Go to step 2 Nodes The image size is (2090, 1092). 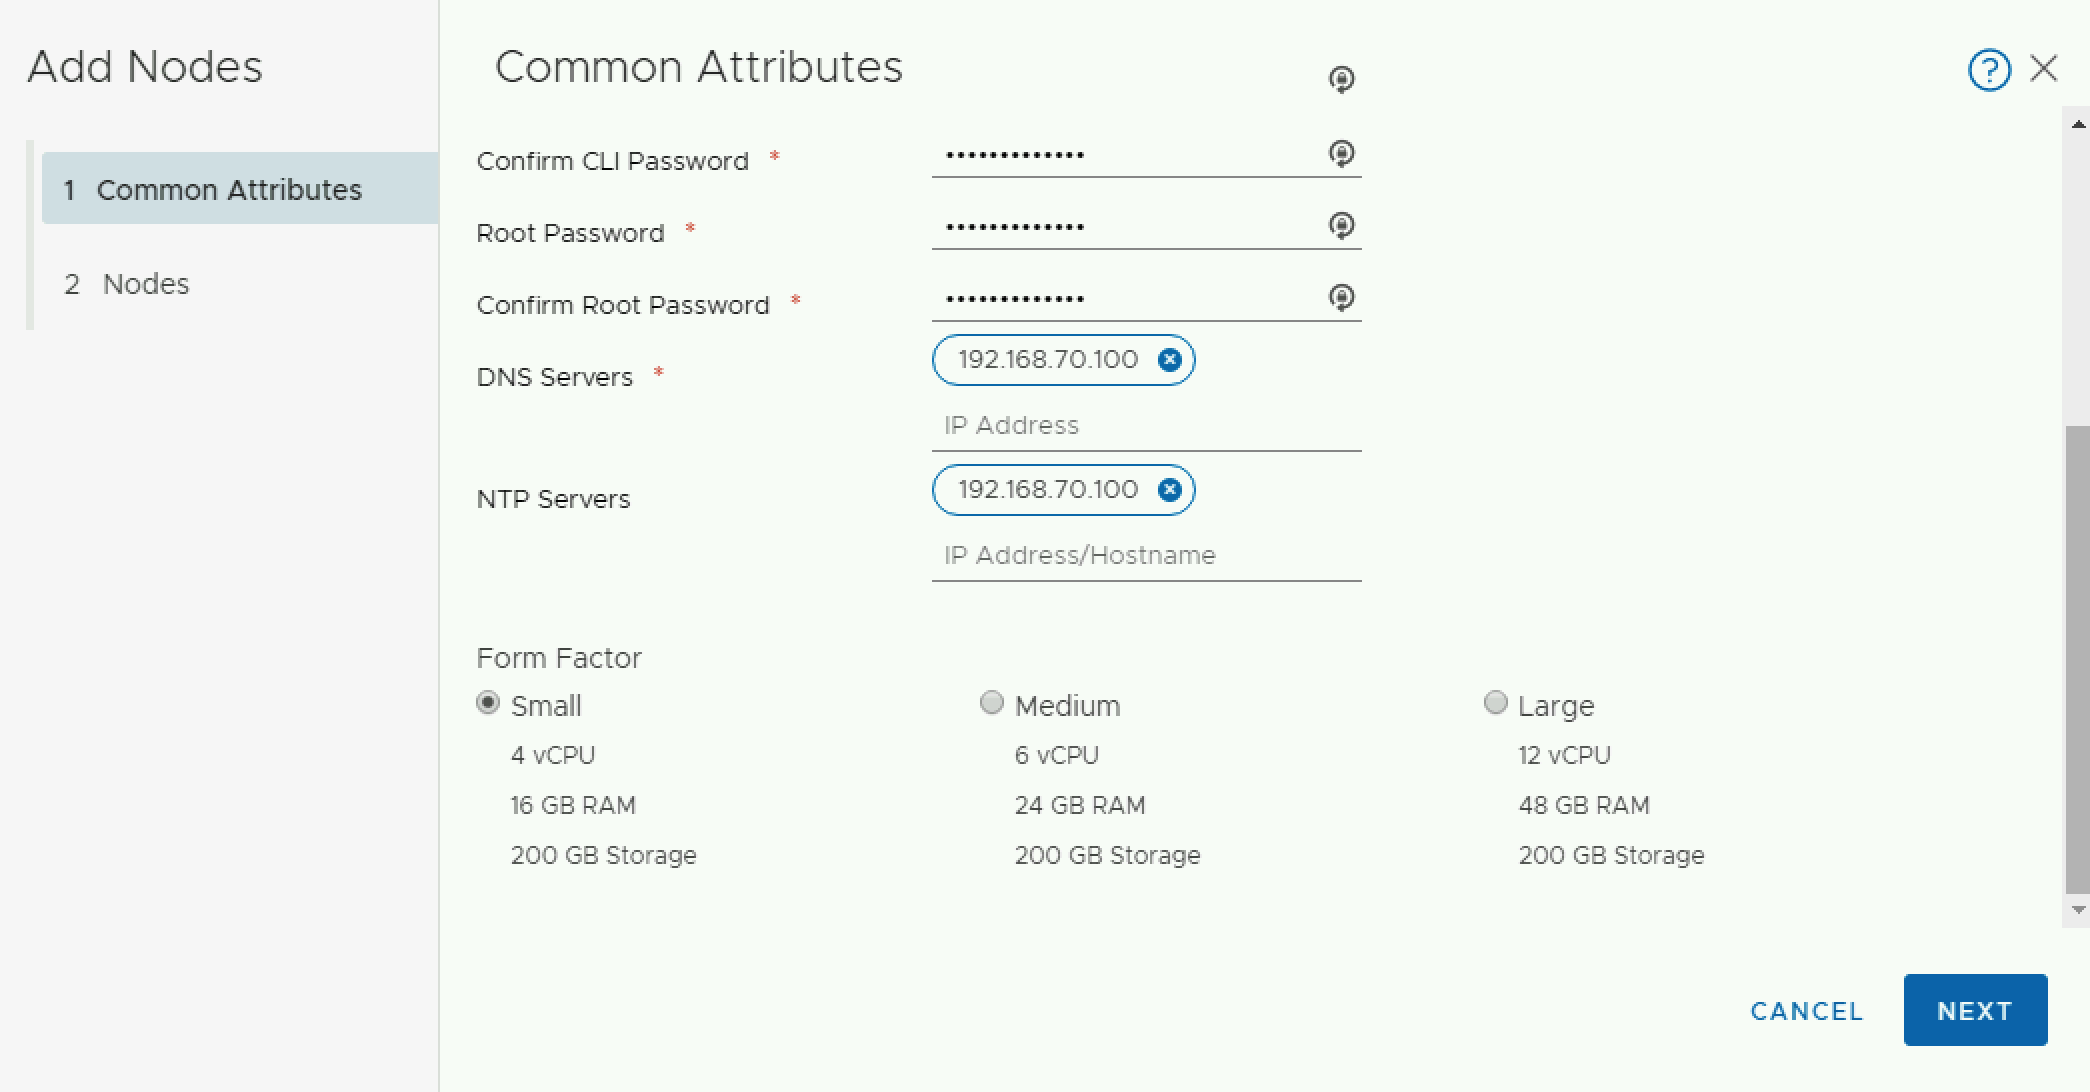[146, 284]
